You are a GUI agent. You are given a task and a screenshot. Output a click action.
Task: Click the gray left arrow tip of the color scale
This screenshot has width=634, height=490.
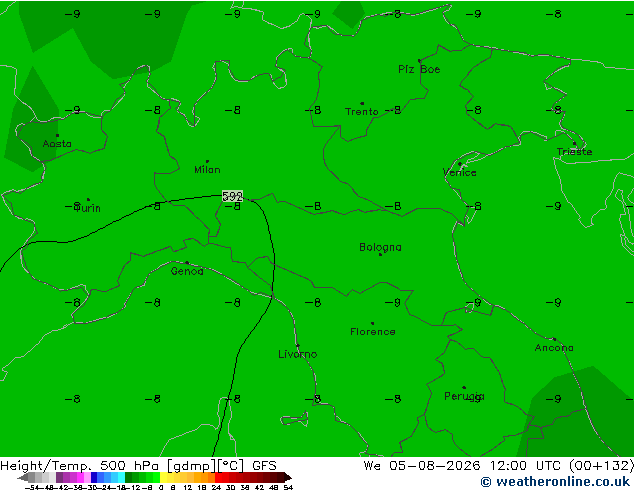tap(22, 477)
